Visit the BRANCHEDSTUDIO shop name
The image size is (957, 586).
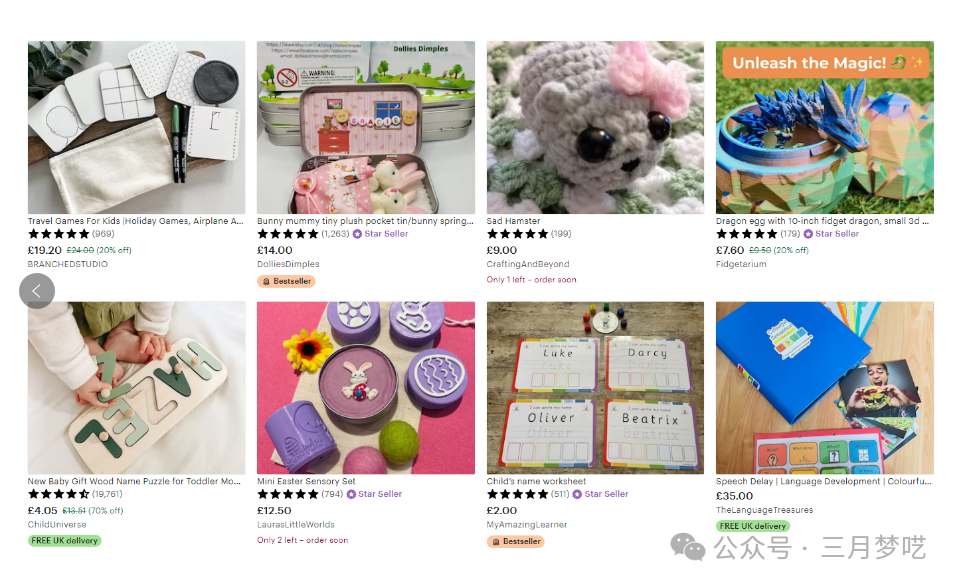coord(68,264)
